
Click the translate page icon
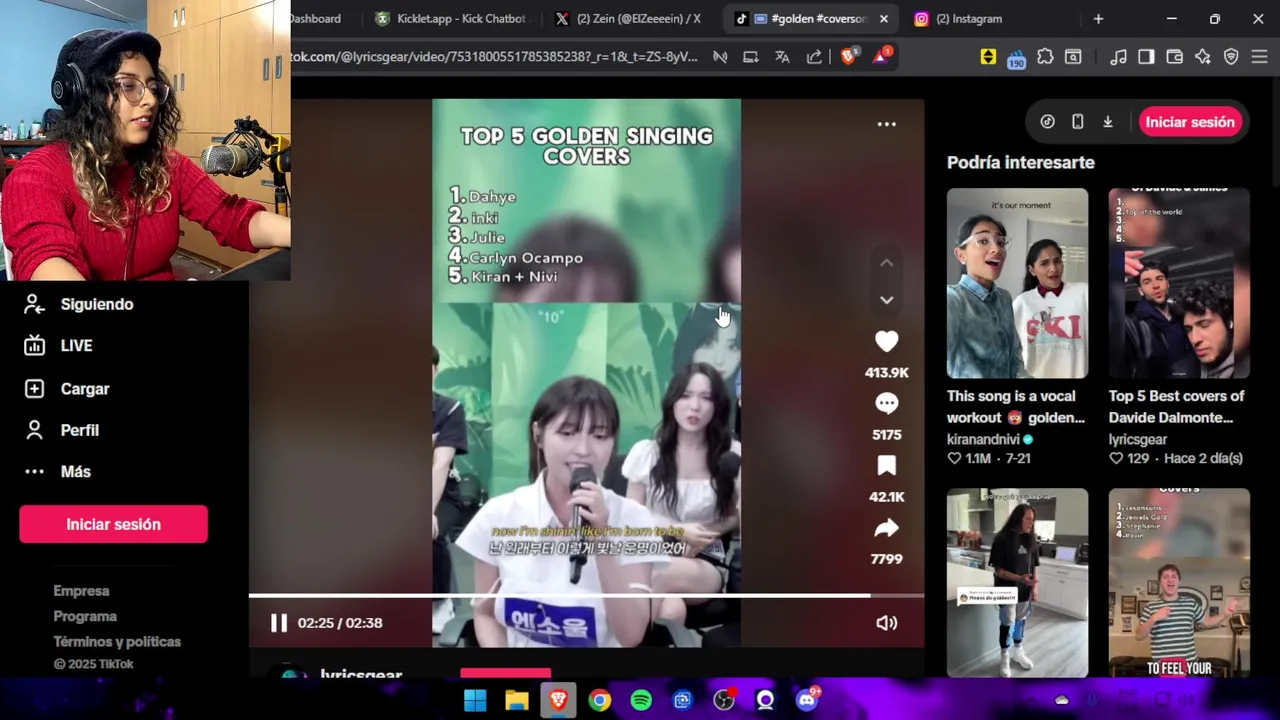point(782,57)
